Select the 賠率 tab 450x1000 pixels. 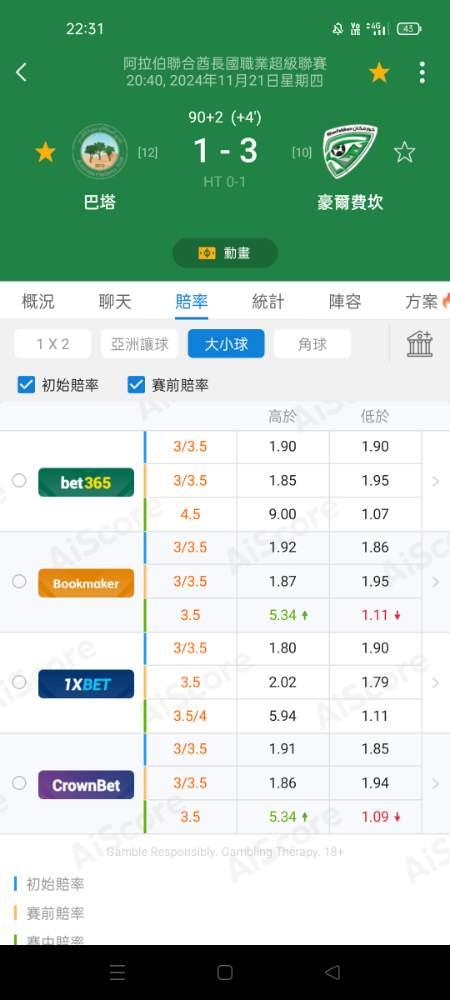click(191, 302)
